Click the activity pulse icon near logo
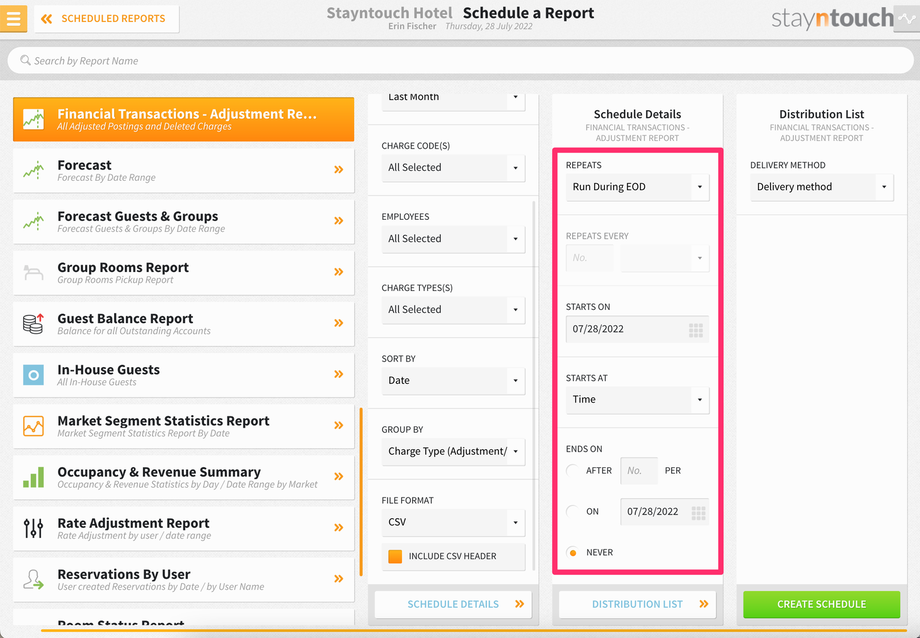 click(907, 19)
